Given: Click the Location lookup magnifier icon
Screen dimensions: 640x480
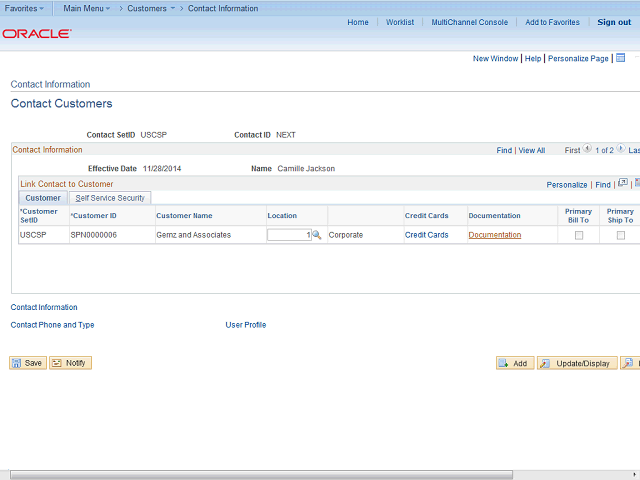Looking at the screenshot, I should pyautogui.click(x=317, y=235).
